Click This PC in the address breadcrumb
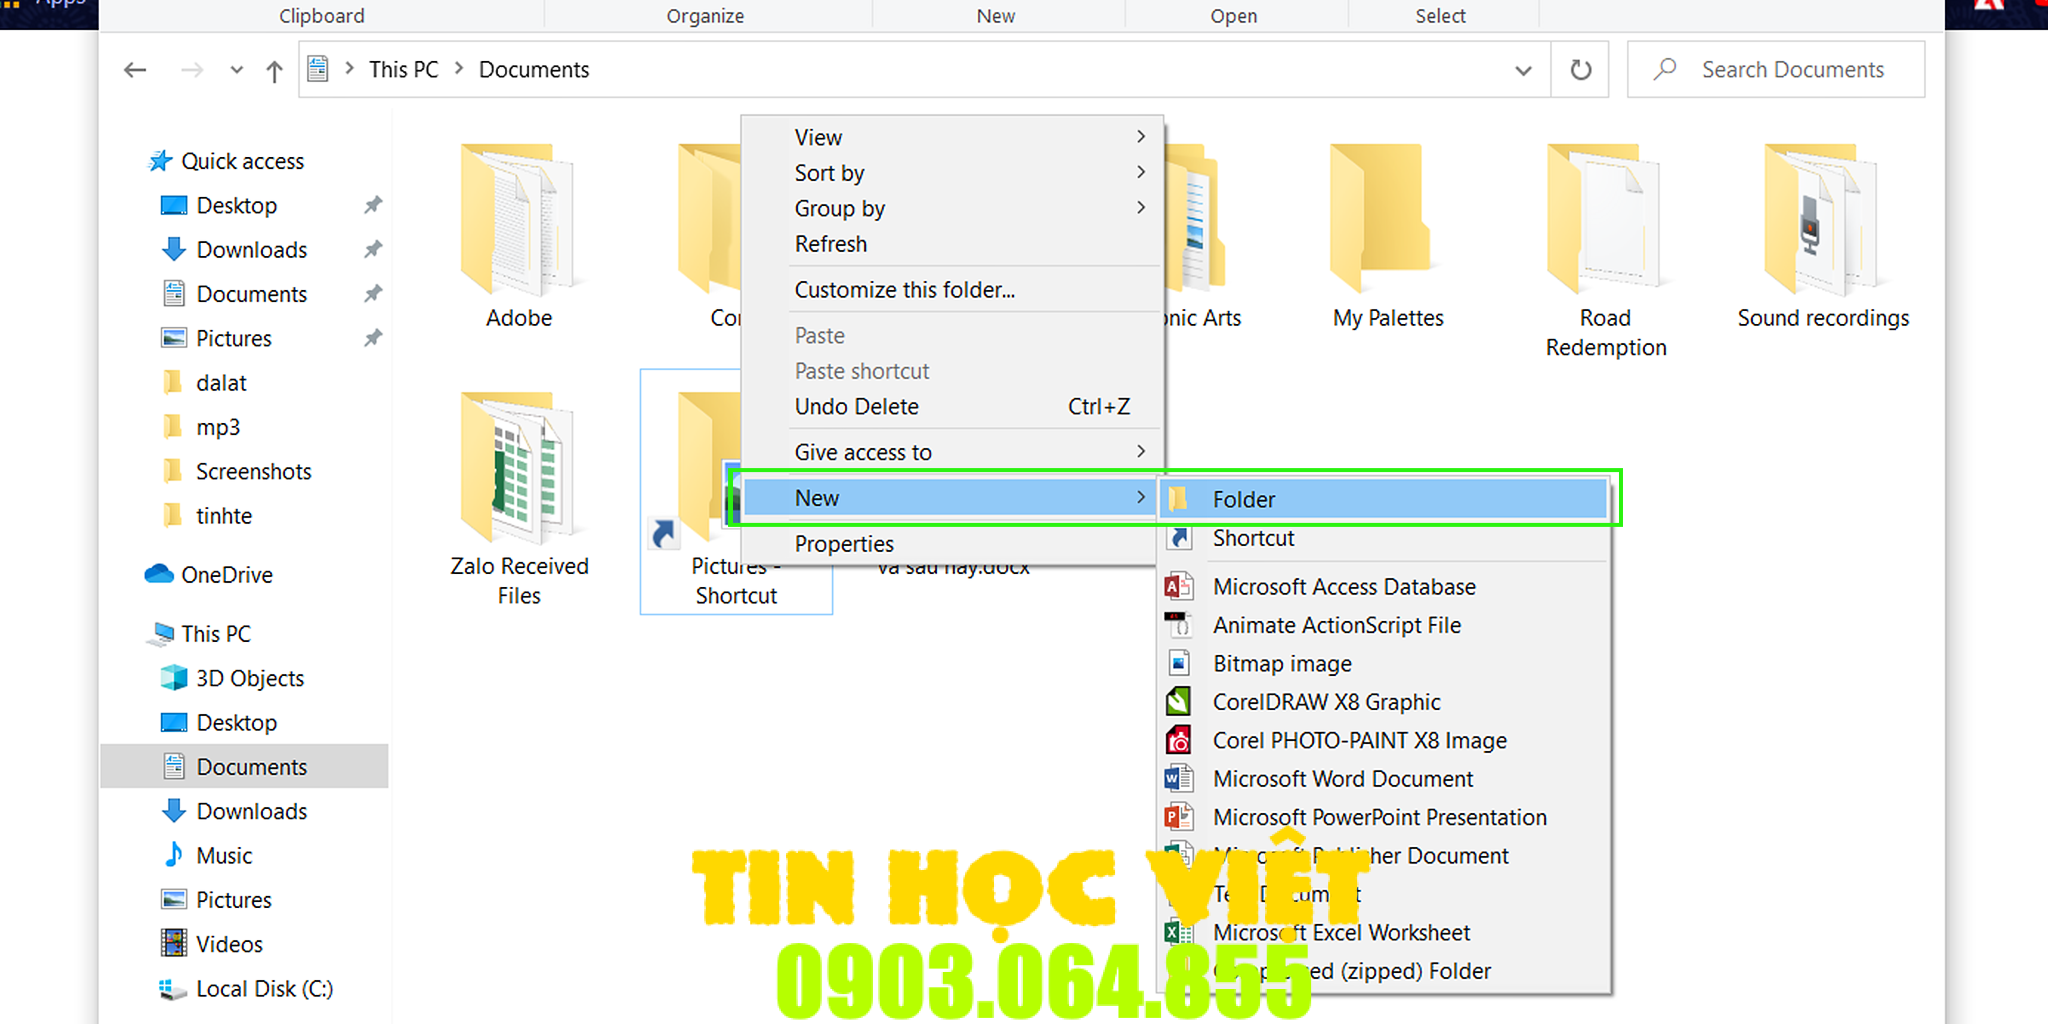 pyautogui.click(x=403, y=70)
